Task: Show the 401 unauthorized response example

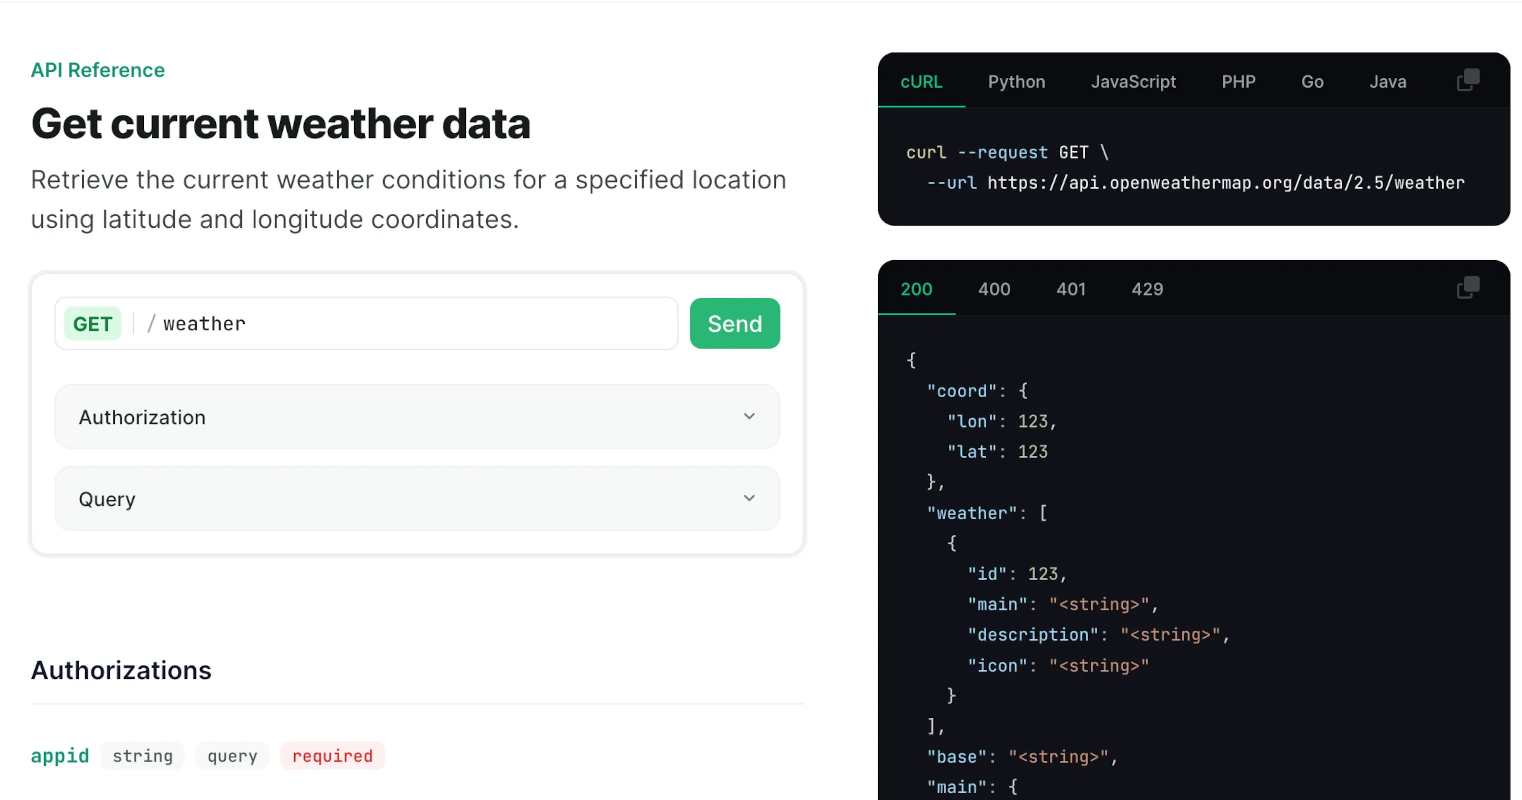Action: tap(1070, 289)
